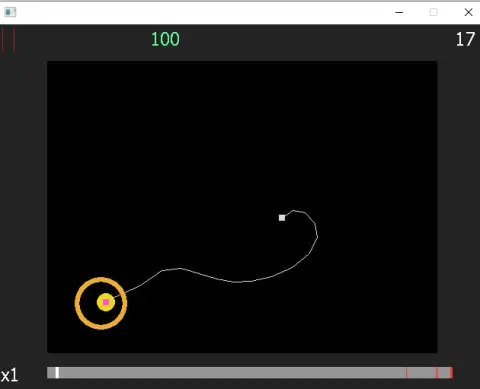Click the gray timeline bar
The image size is (480, 389).
(250, 372)
